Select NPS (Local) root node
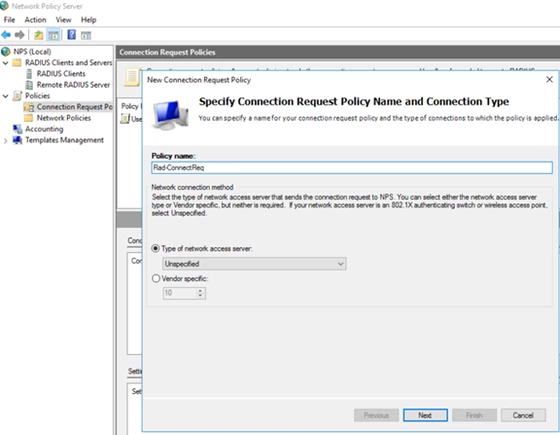The width and height of the screenshot is (560, 435). 32,52
